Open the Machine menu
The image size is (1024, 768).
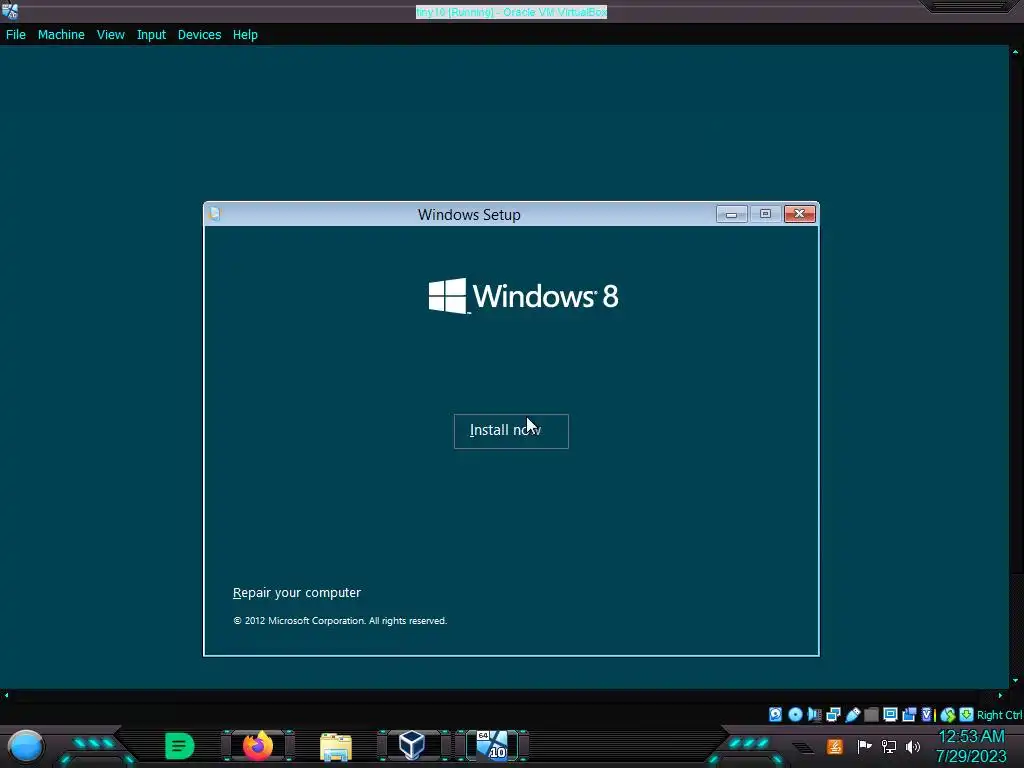click(x=61, y=35)
